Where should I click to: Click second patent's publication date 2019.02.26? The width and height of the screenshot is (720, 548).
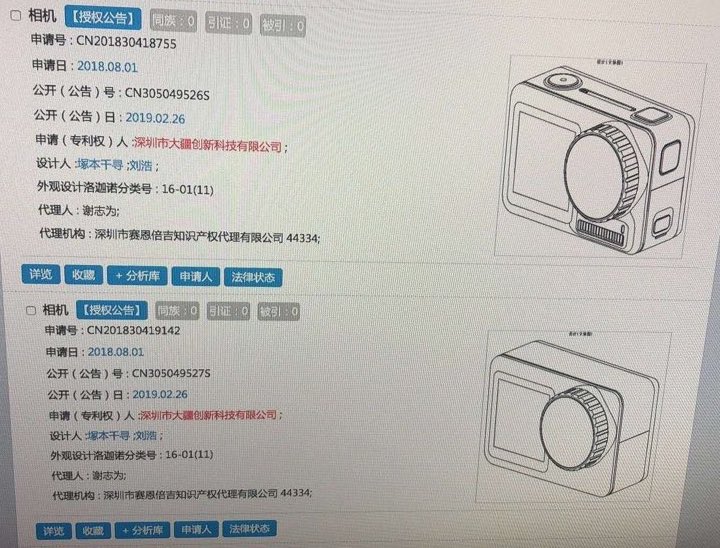[x=160, y=394]
